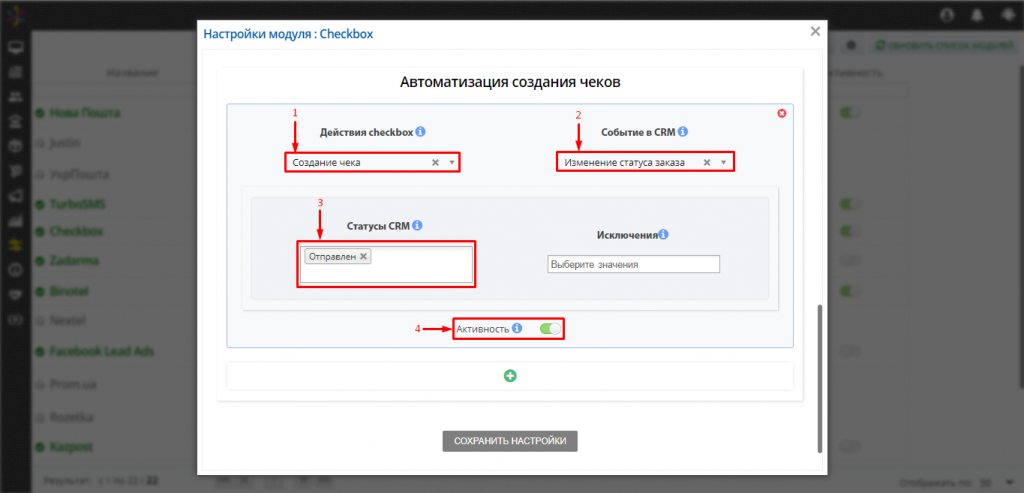Add new automation rule with green plus

[510, 376]
